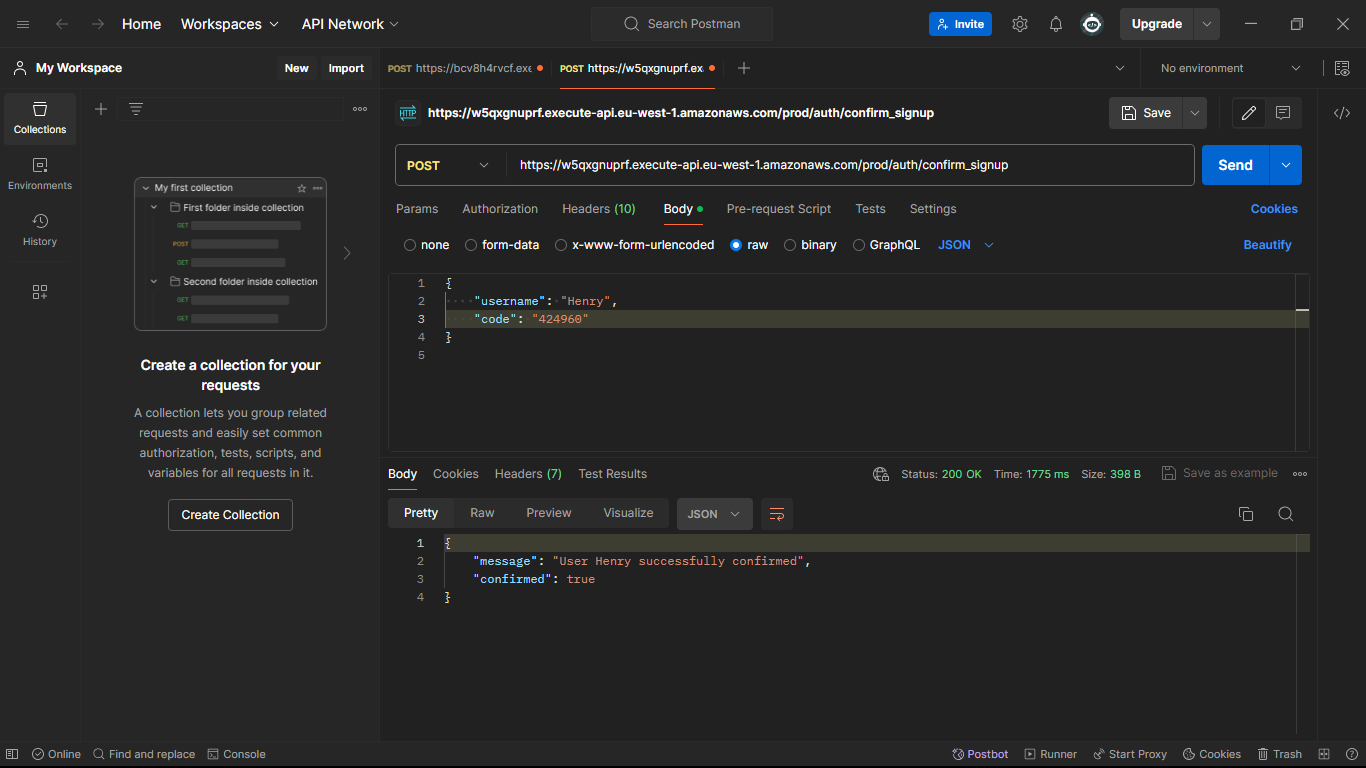This screenshot has width=1366, height=768.
Task: Expand the API Network dropdown
Action: click(x=350, y=24)
